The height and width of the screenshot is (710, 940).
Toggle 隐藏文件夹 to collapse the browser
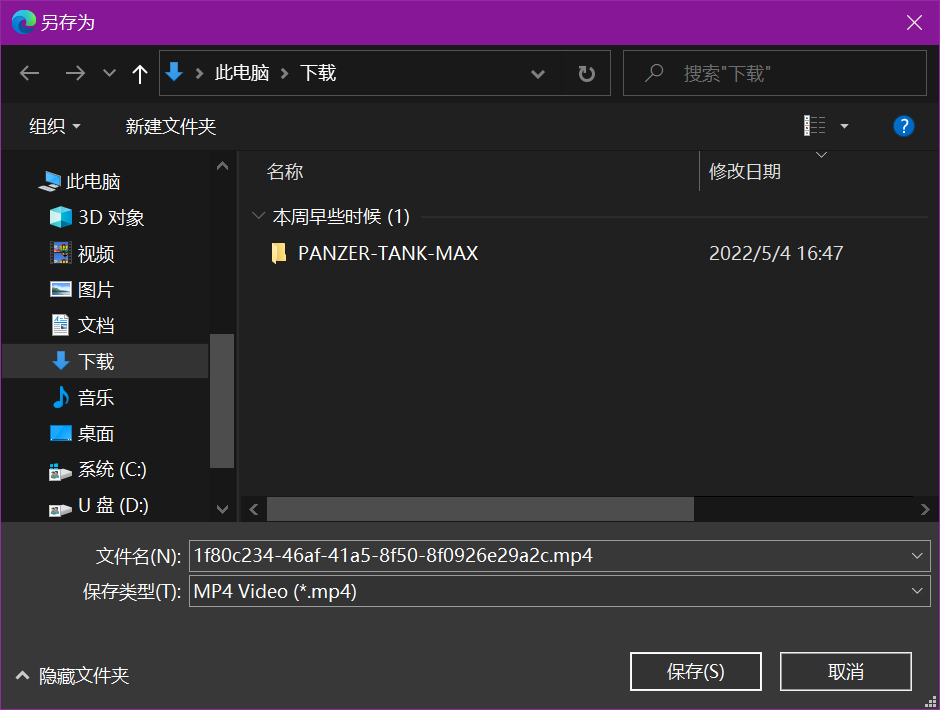coord(72,676)
